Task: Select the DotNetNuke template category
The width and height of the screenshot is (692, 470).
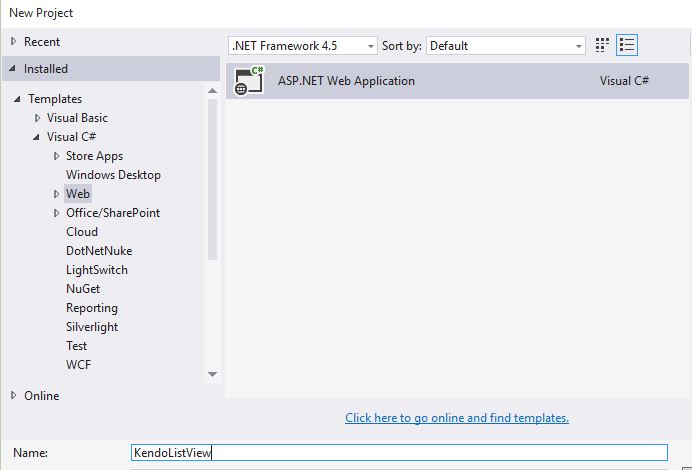Action: [99, 251]
